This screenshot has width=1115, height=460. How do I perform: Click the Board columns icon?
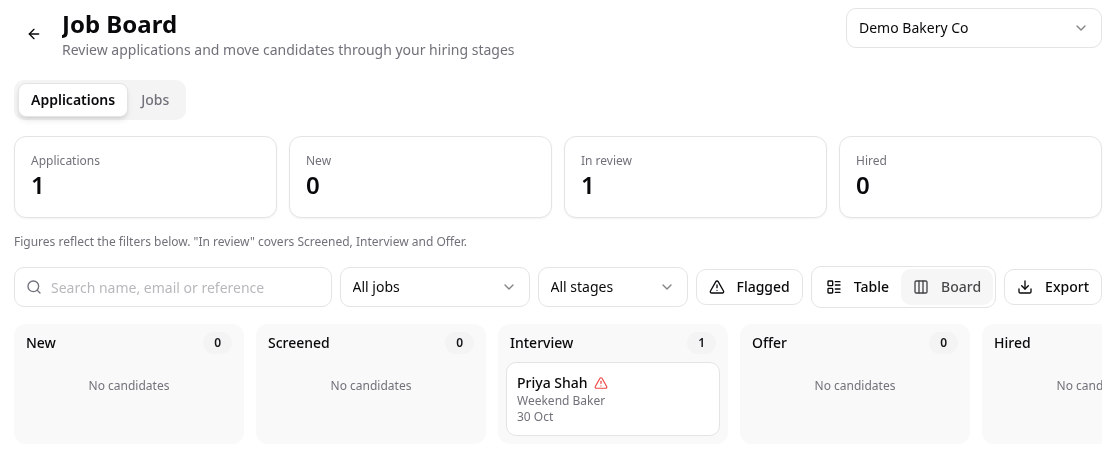click(x=921, y=287)
